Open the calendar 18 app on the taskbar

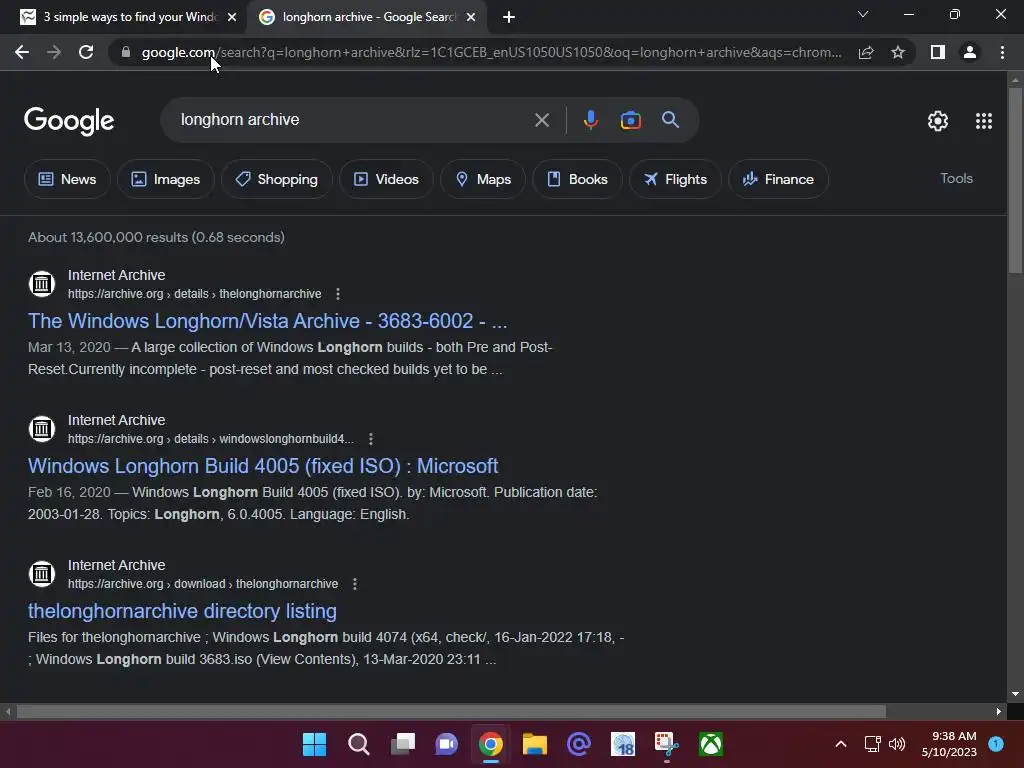[622, 744]
